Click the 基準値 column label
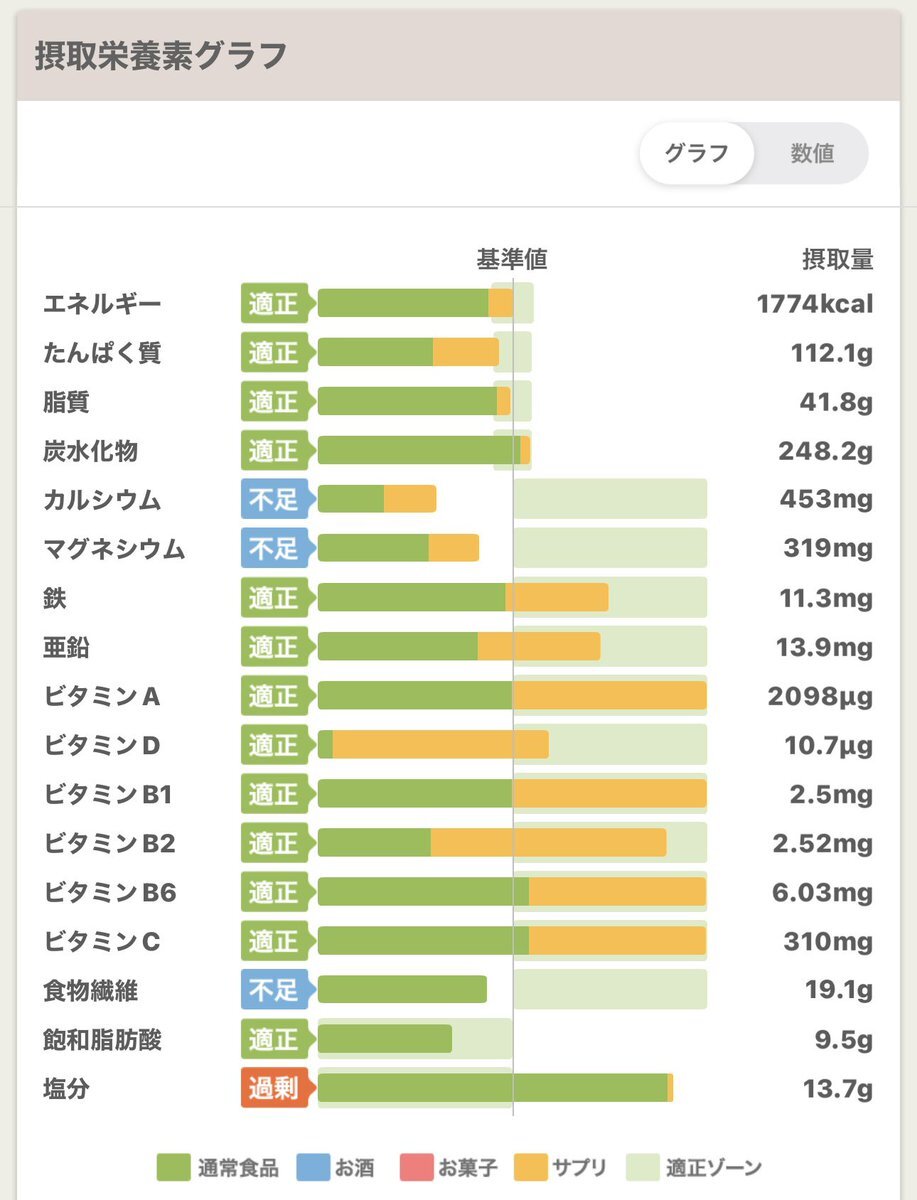This screenshot has height=1200, width=917. point(512,260)
